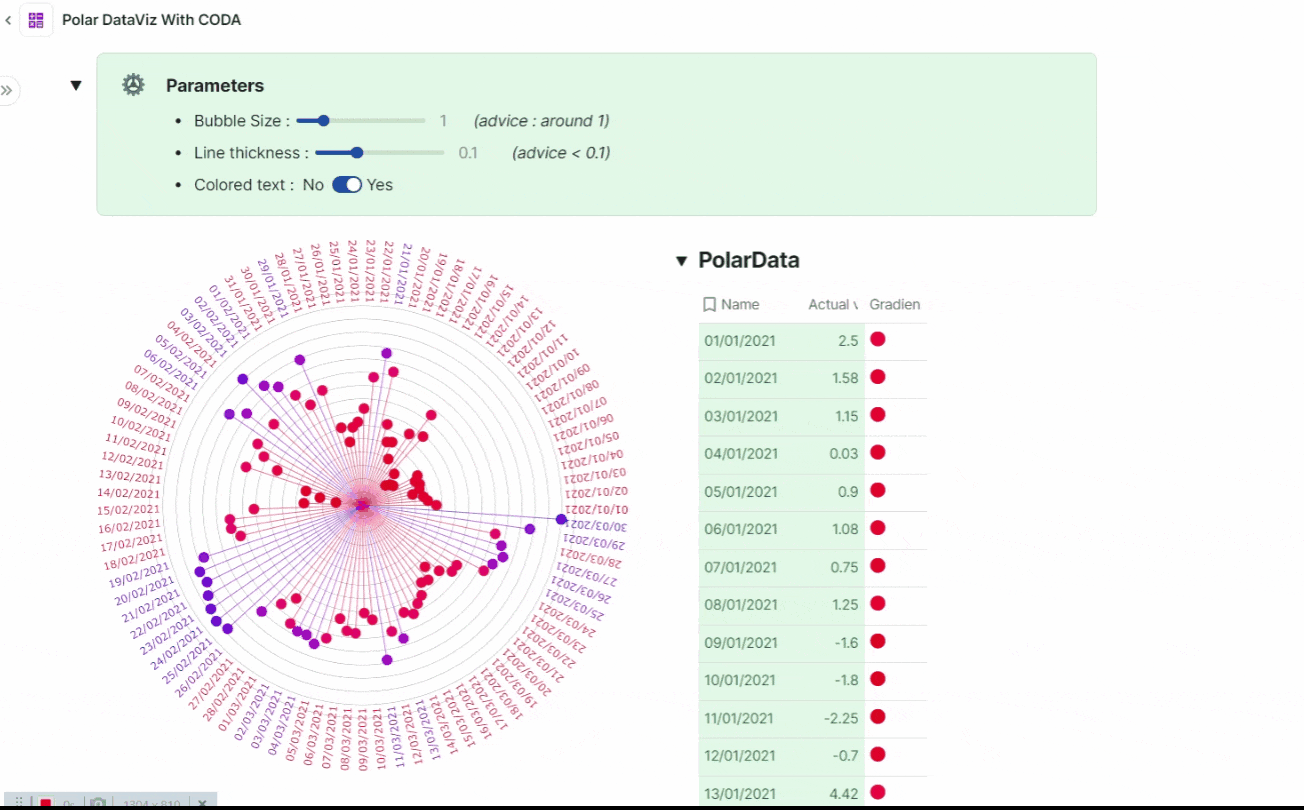
Task: Click the Line thickness slider handle
Action: (357, 153)
